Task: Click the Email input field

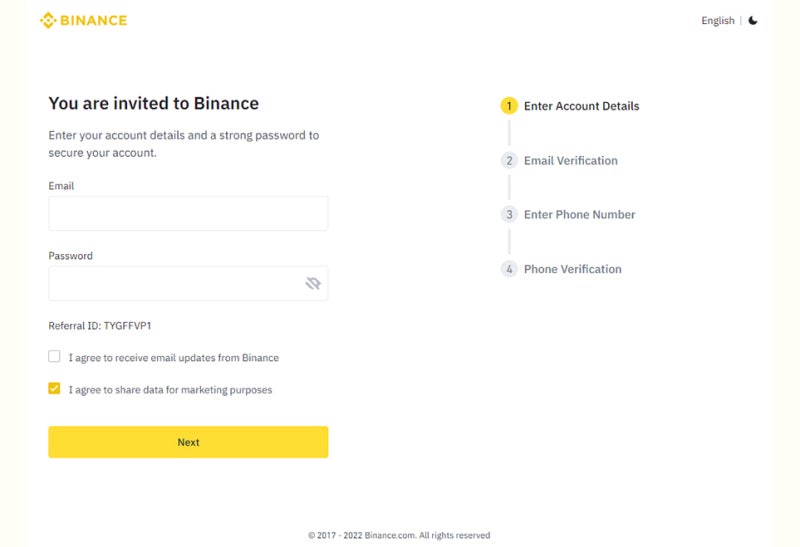Action: [188, 214]
